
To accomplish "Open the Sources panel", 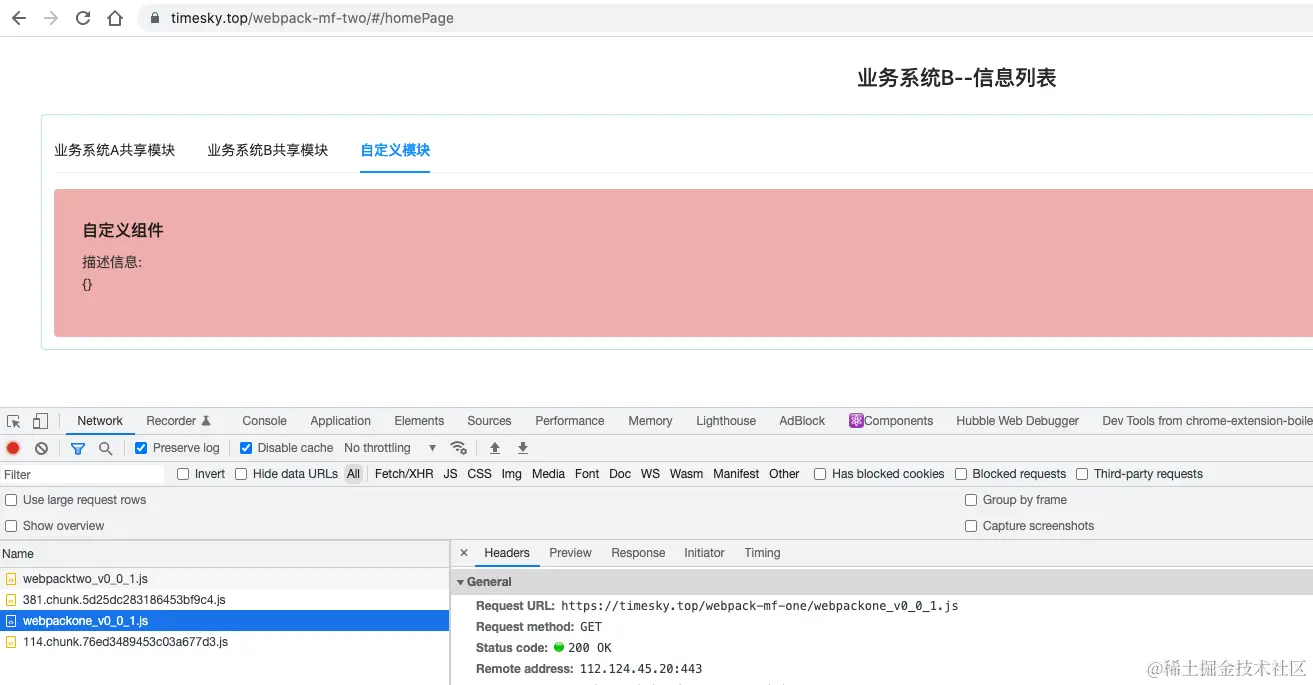I will click(x=489, y=421).
